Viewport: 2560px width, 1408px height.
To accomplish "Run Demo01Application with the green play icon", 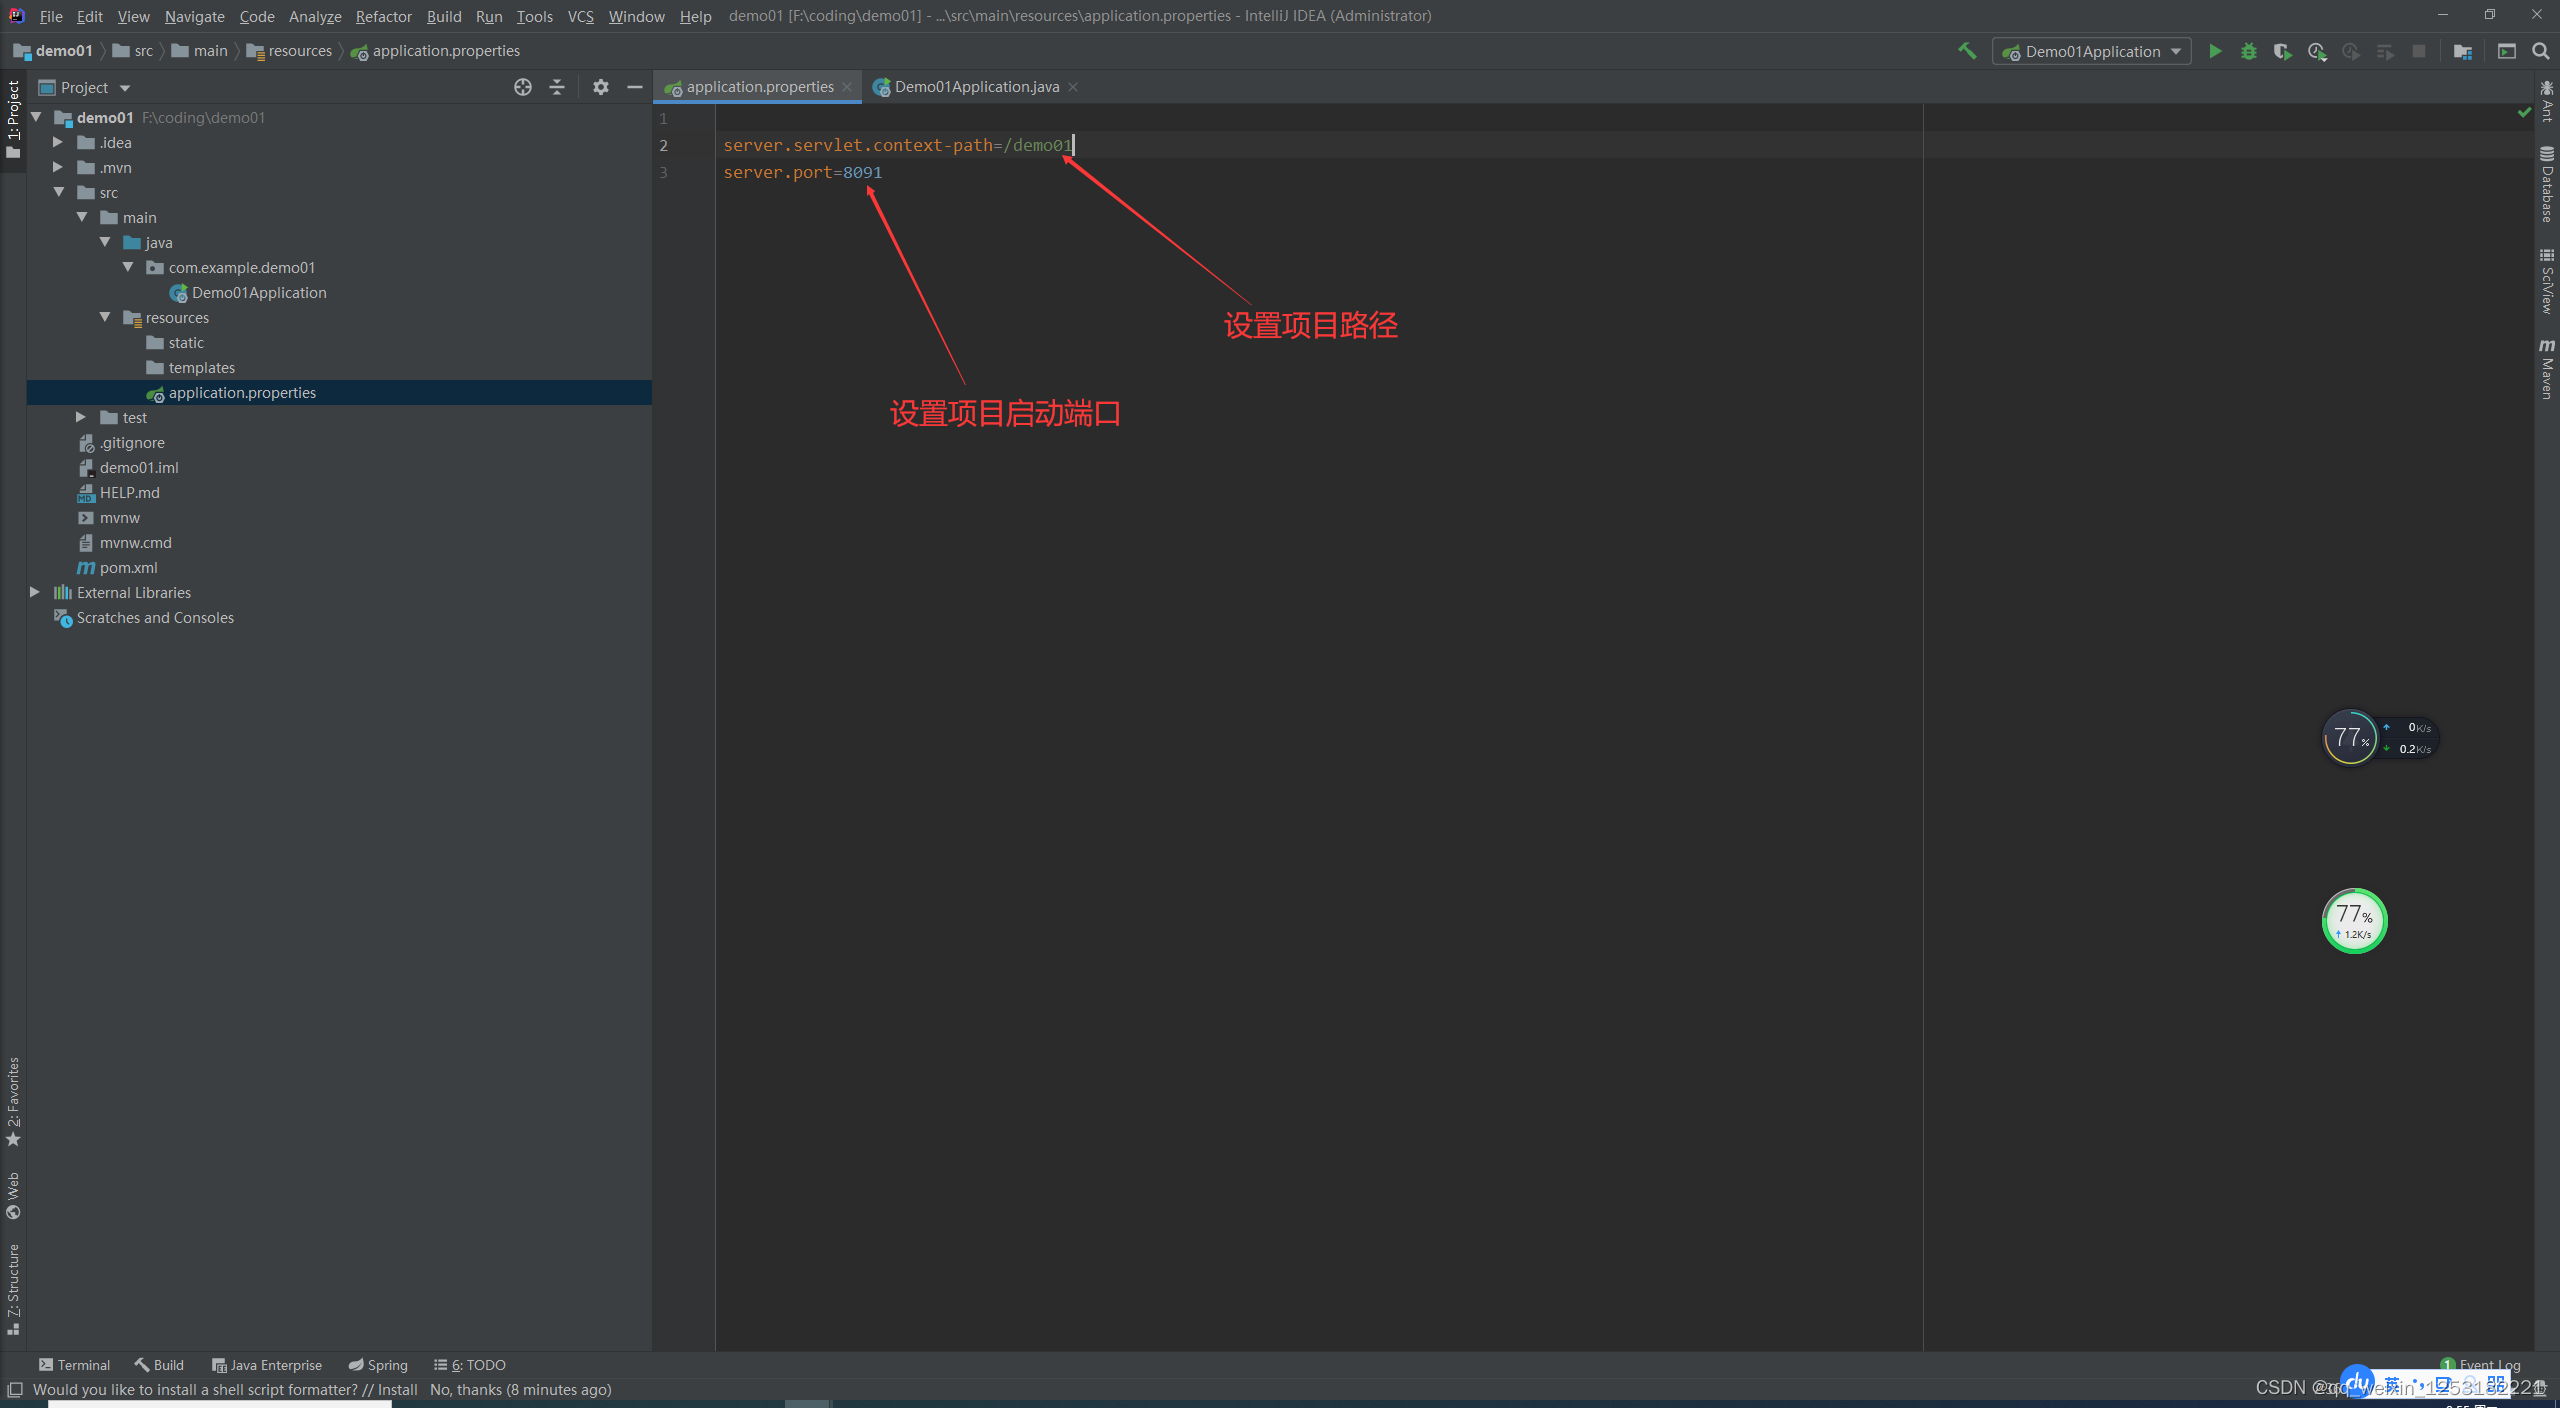I will pyautogui.click(x=2215, y=51).
